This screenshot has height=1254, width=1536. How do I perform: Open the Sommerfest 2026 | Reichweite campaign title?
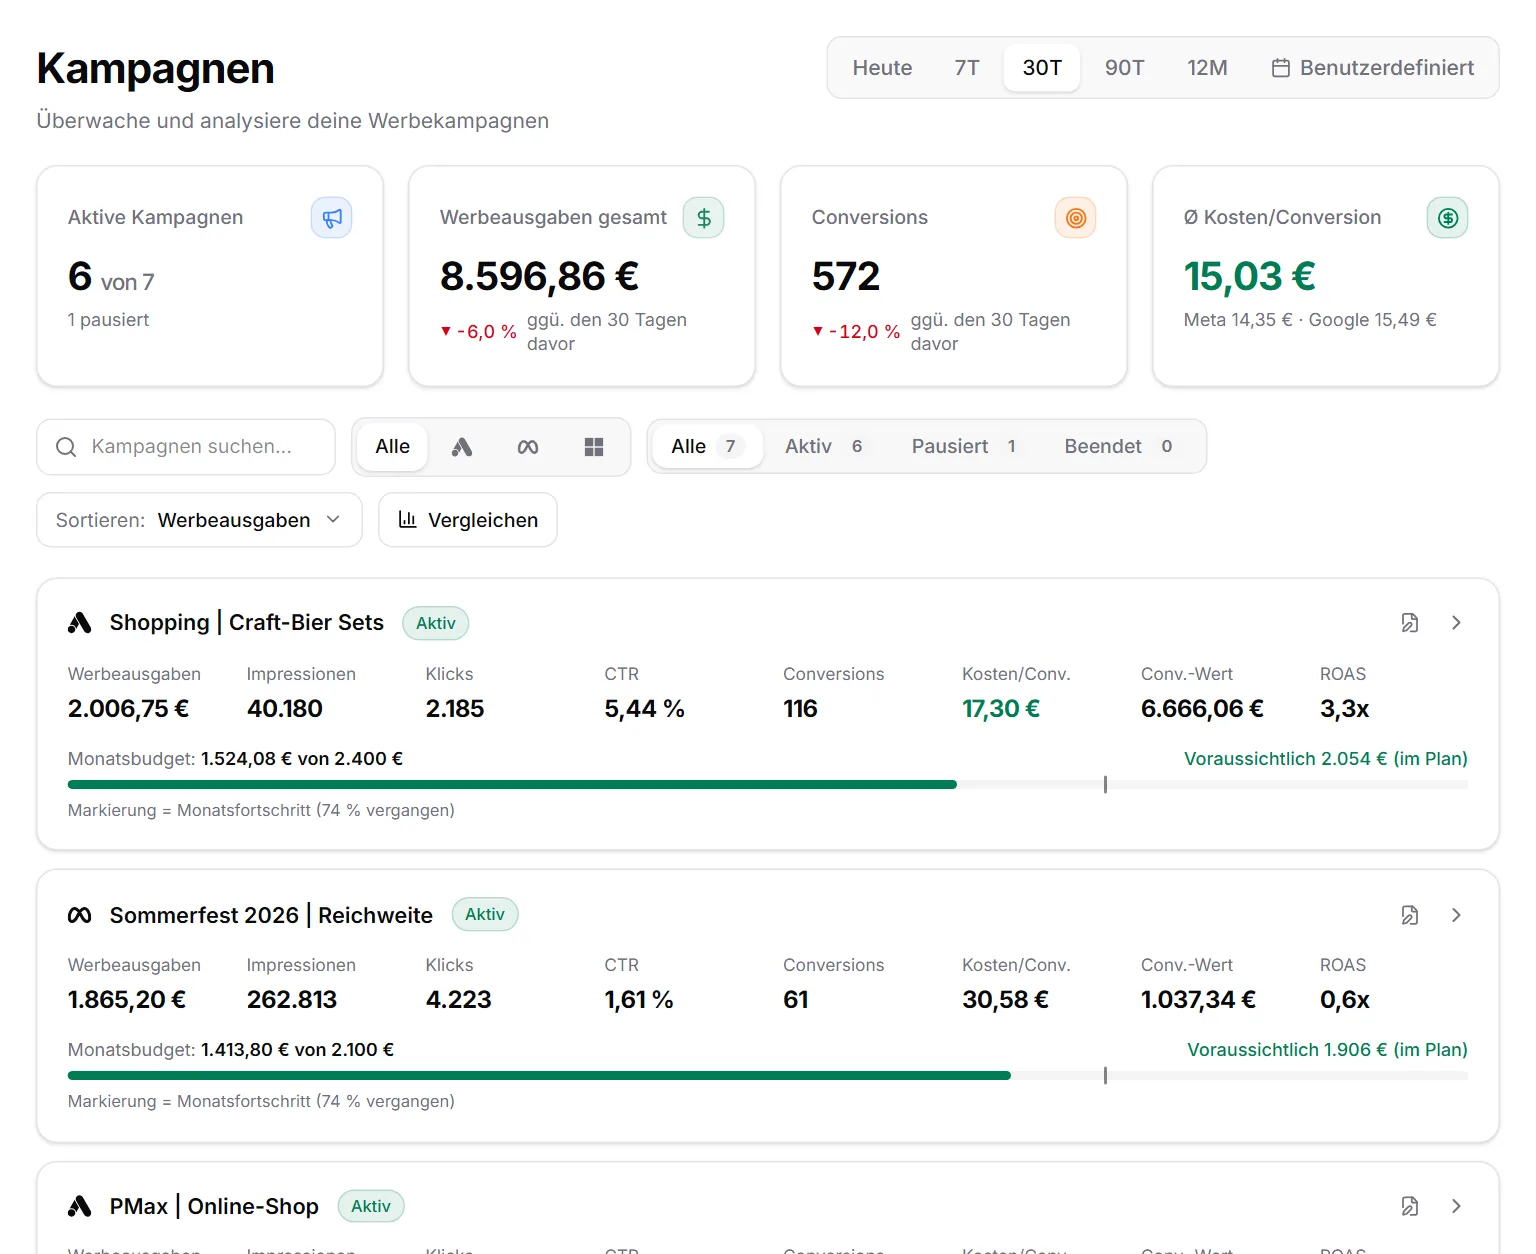click(x=271, y=915)
